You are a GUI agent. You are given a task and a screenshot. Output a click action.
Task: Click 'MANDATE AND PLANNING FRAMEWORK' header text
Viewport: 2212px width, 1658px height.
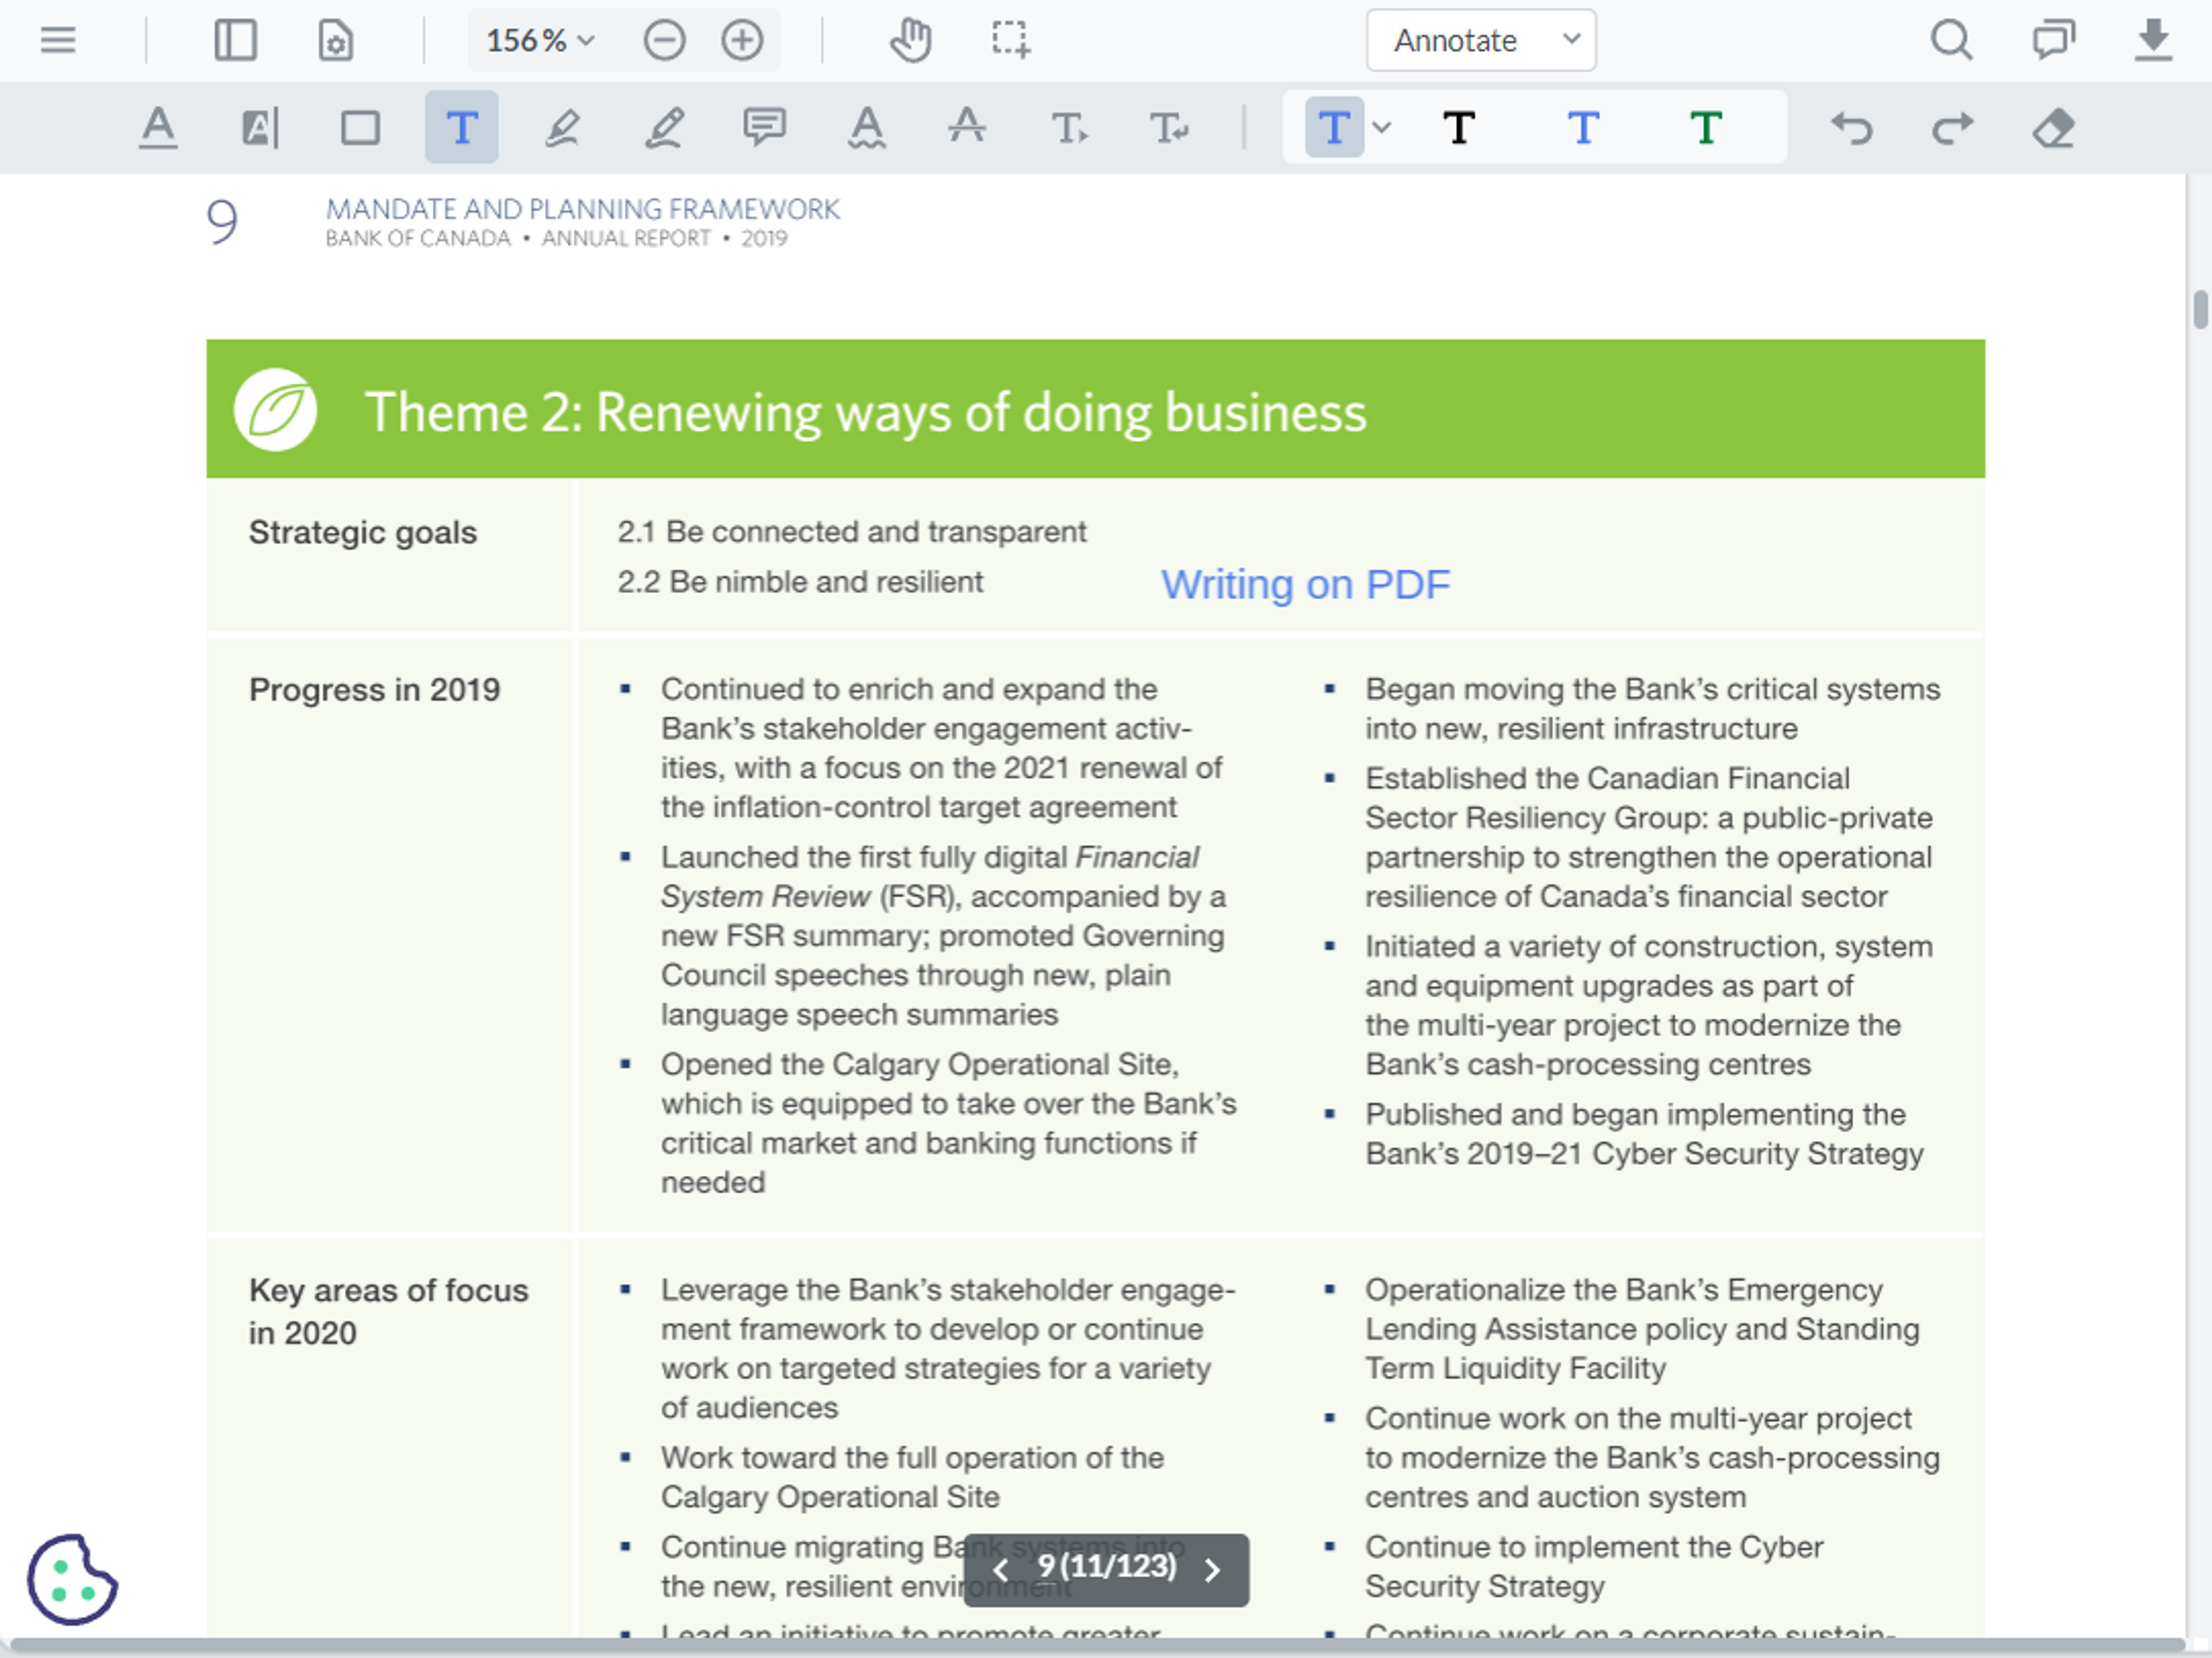pos(583,209)
